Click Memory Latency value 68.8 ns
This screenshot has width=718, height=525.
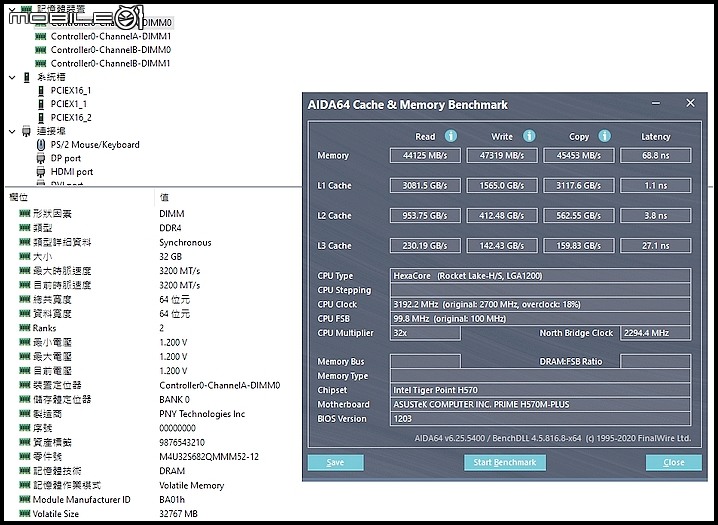point(656,156)
